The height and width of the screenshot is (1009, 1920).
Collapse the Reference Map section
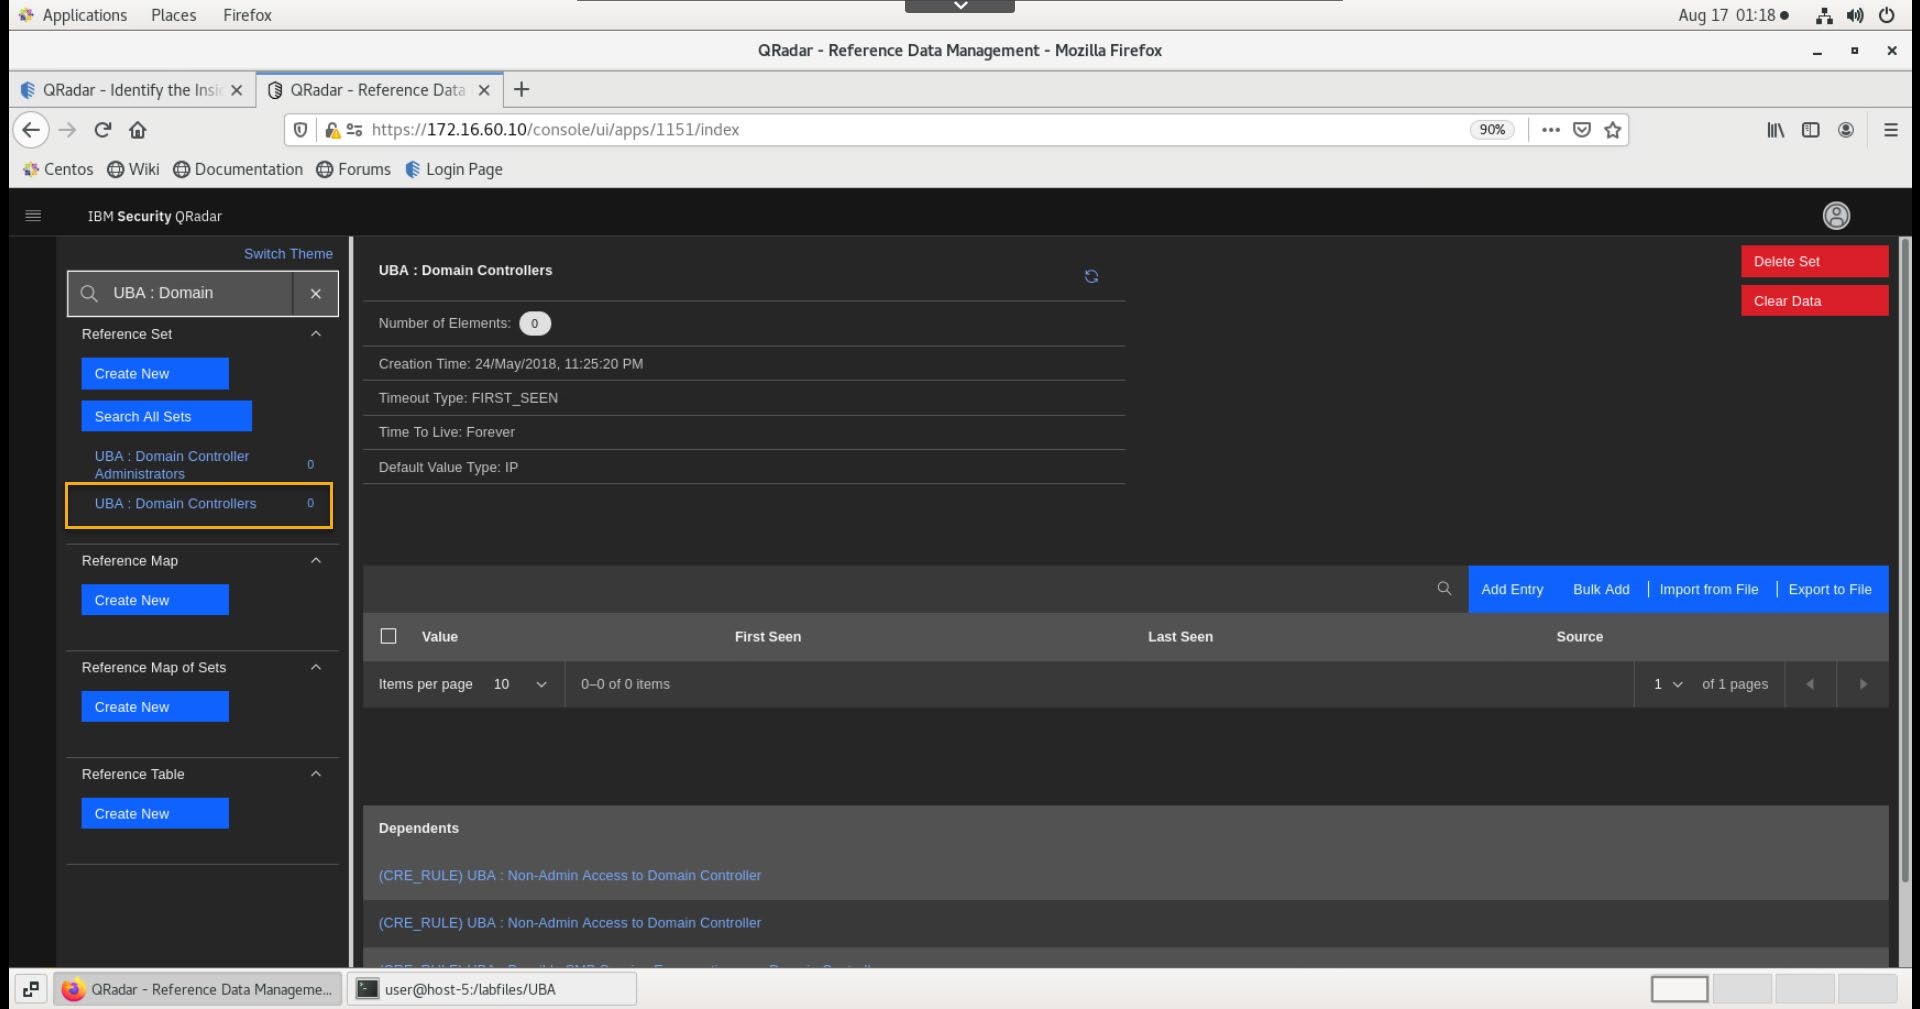(x=316, y=561)
